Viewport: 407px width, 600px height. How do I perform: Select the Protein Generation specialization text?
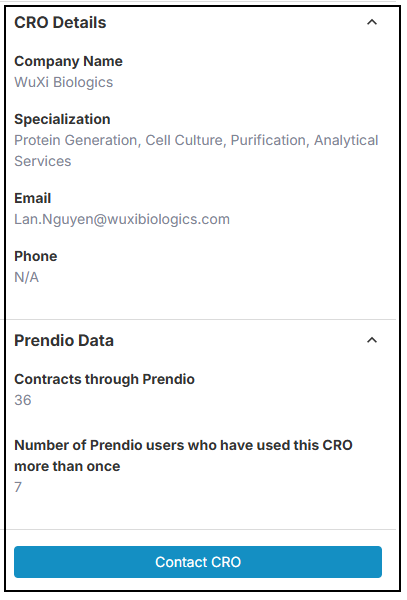76,140
